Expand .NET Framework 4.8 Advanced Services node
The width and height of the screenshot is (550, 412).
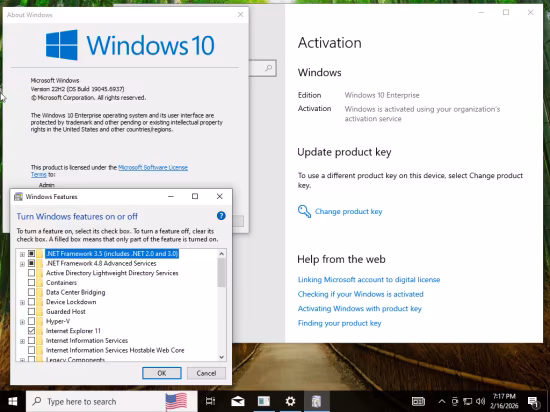(x=22, y=264)
